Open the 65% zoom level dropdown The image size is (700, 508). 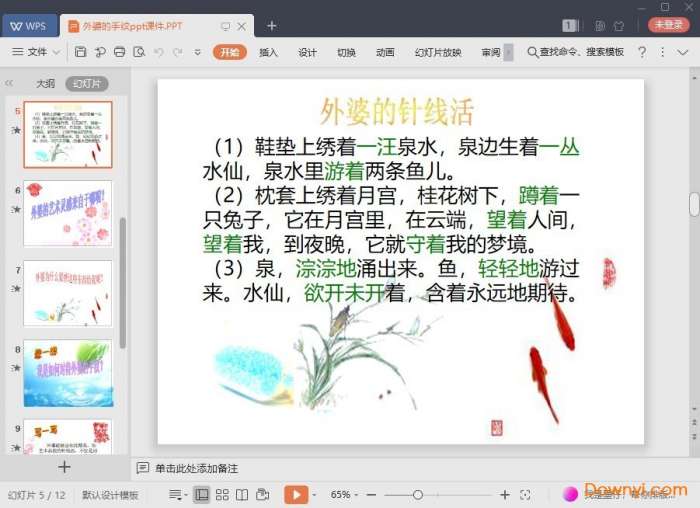[x=344, y=495]
